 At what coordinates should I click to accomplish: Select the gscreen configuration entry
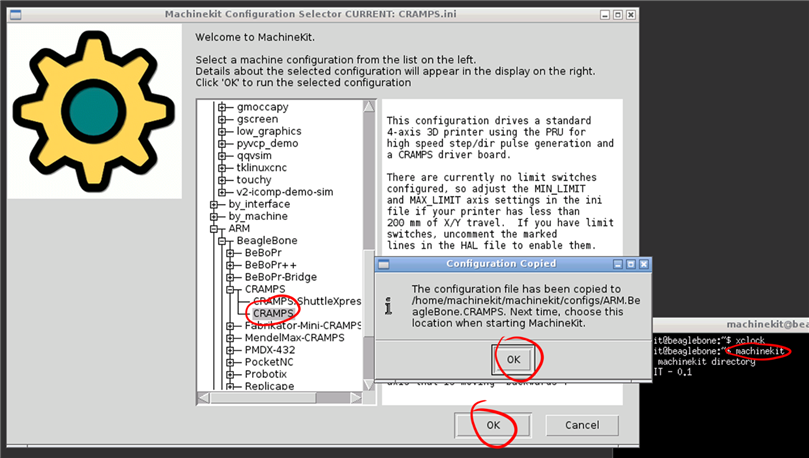(257, 119)
